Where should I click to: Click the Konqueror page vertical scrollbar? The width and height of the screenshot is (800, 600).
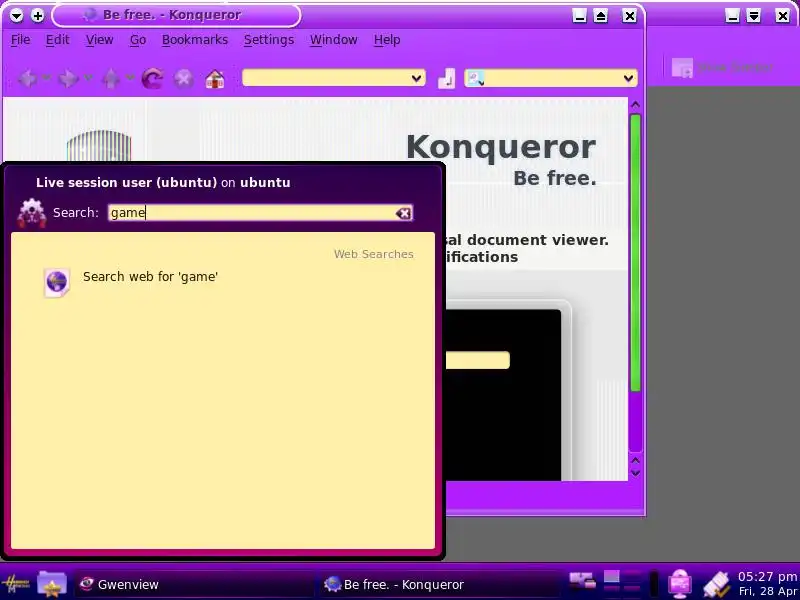point(635,253)
